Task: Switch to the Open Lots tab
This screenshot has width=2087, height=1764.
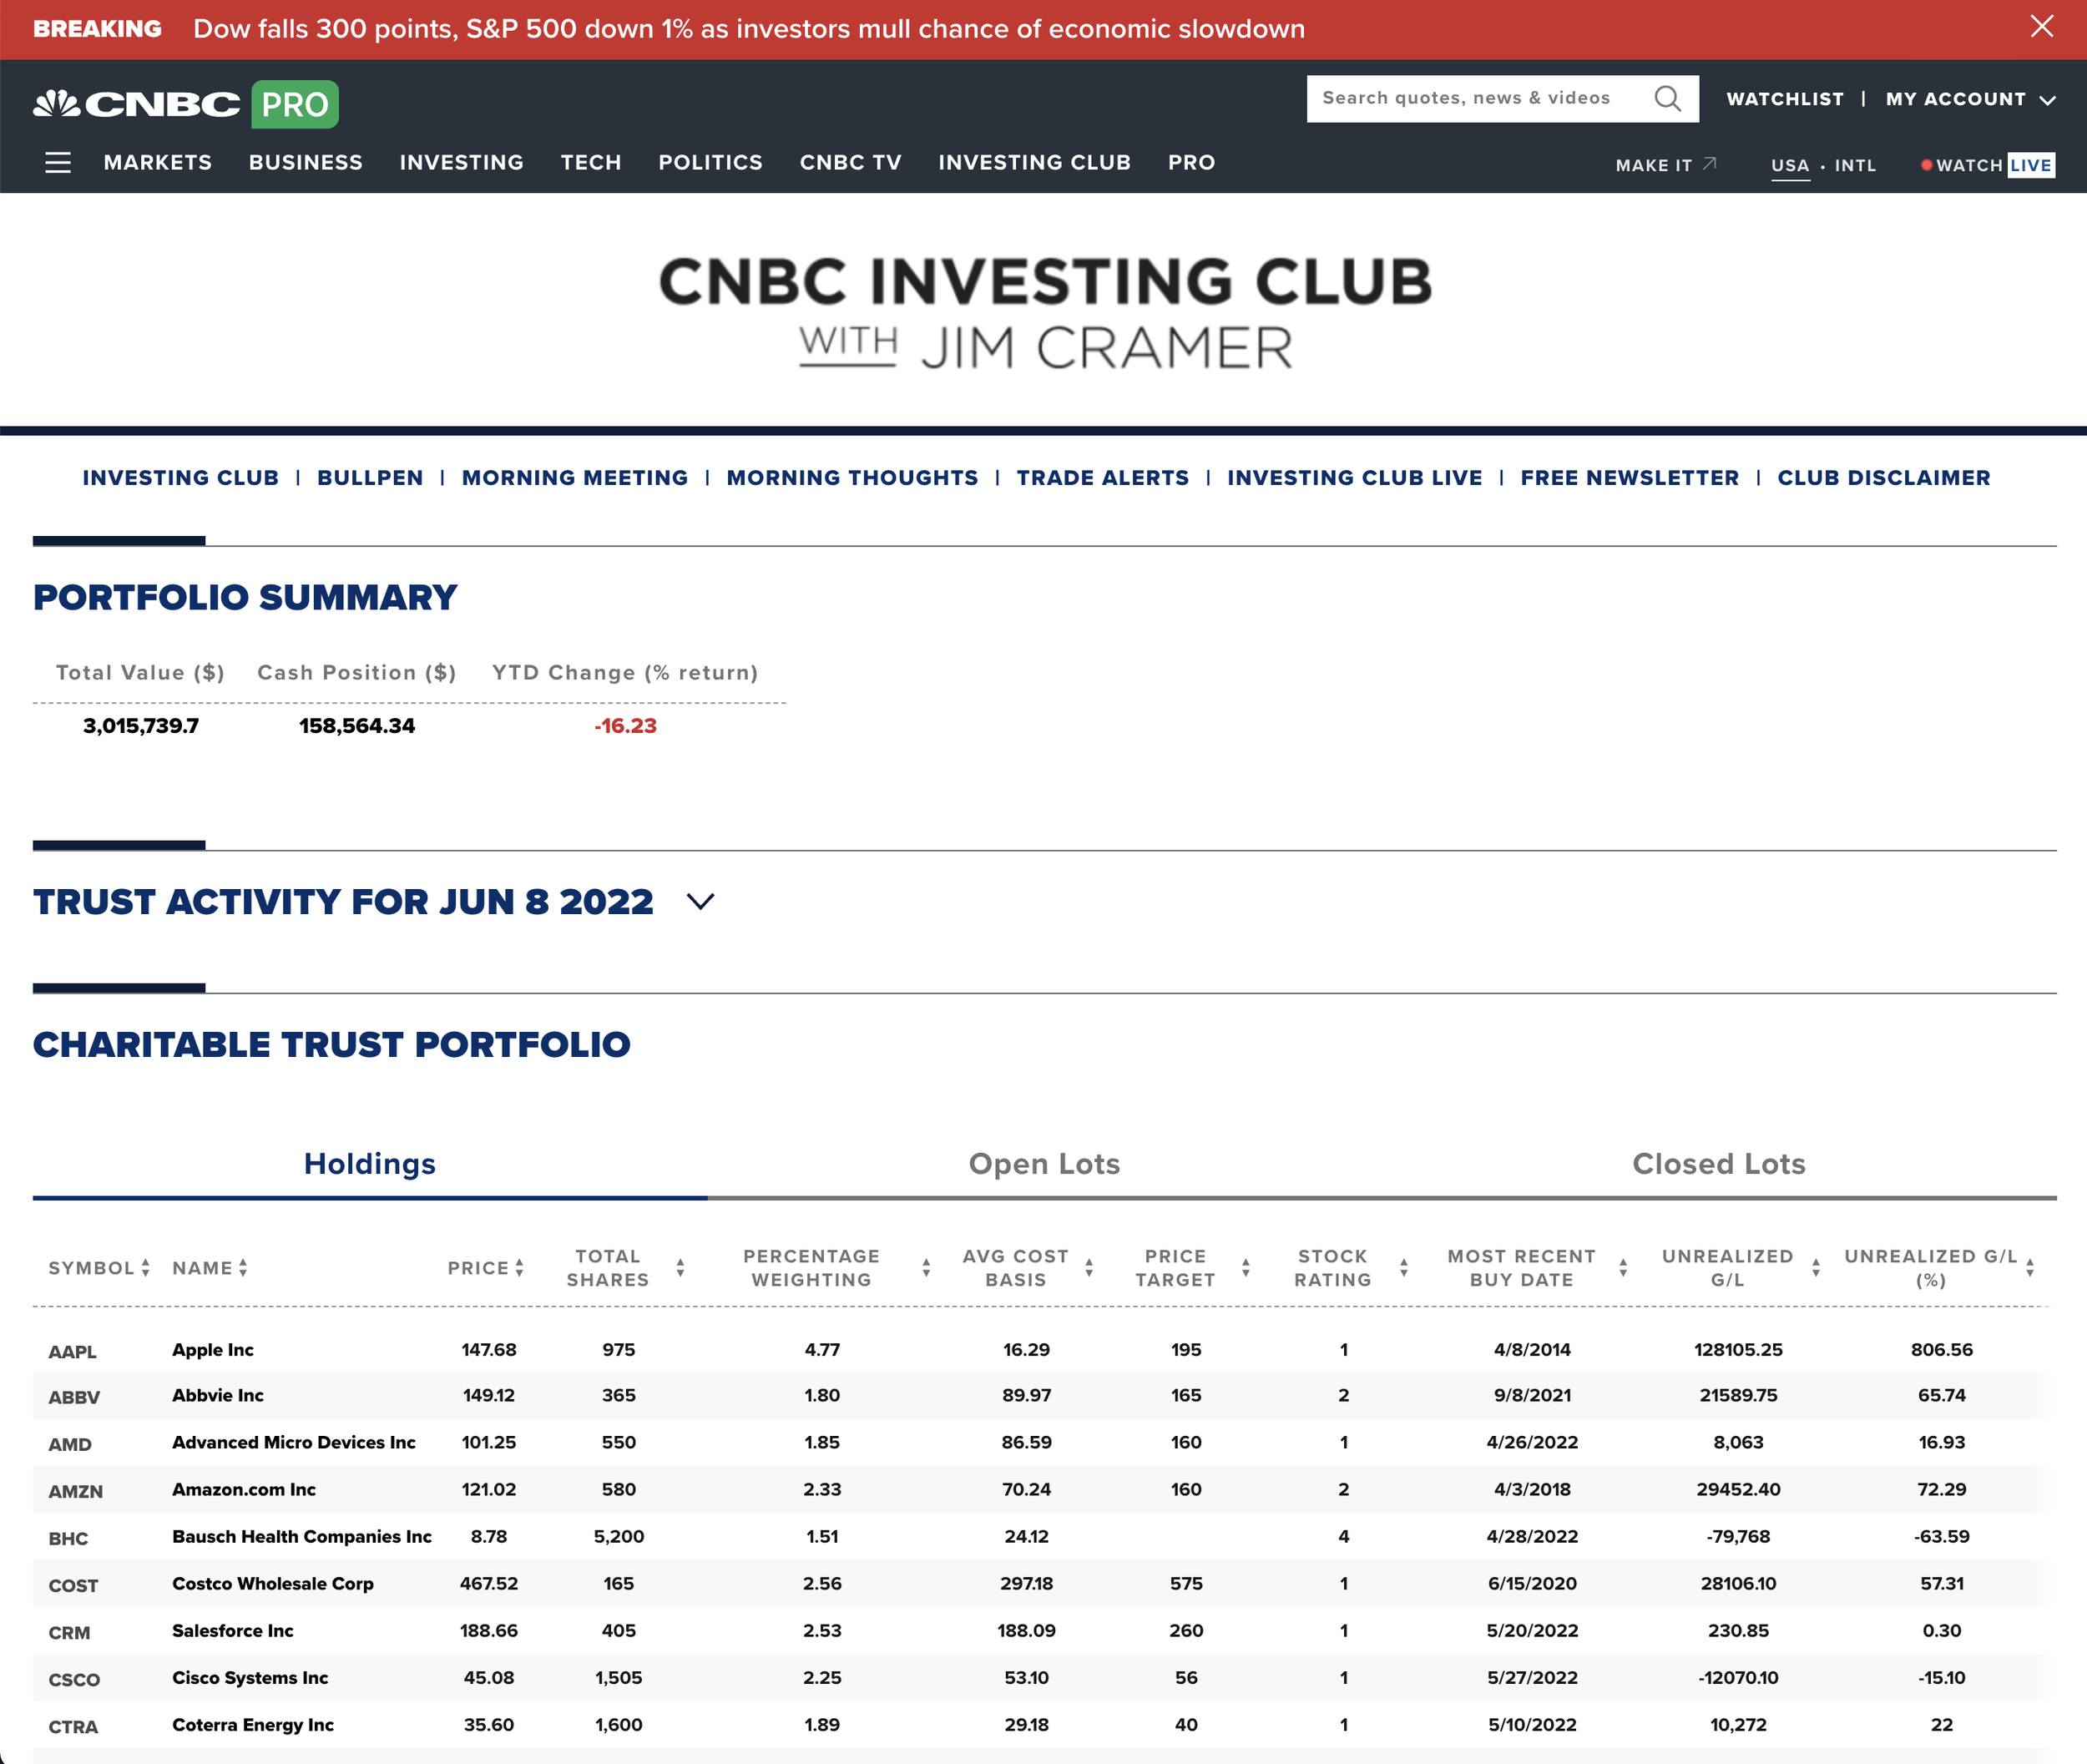Action: click(x=1044, y=1164)
